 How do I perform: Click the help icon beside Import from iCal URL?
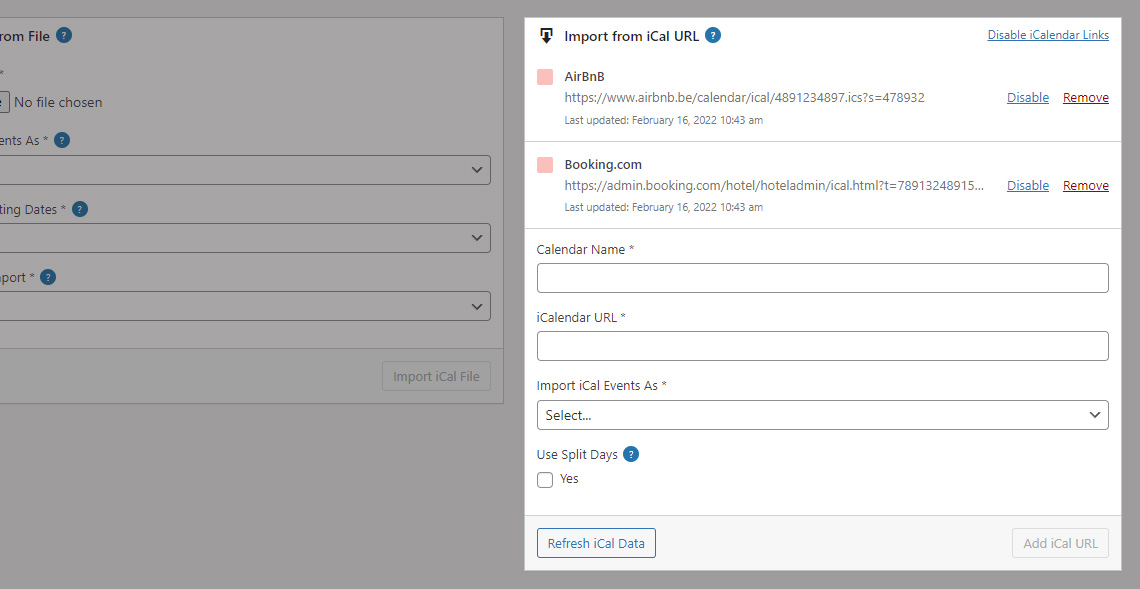tap(713, 35)
